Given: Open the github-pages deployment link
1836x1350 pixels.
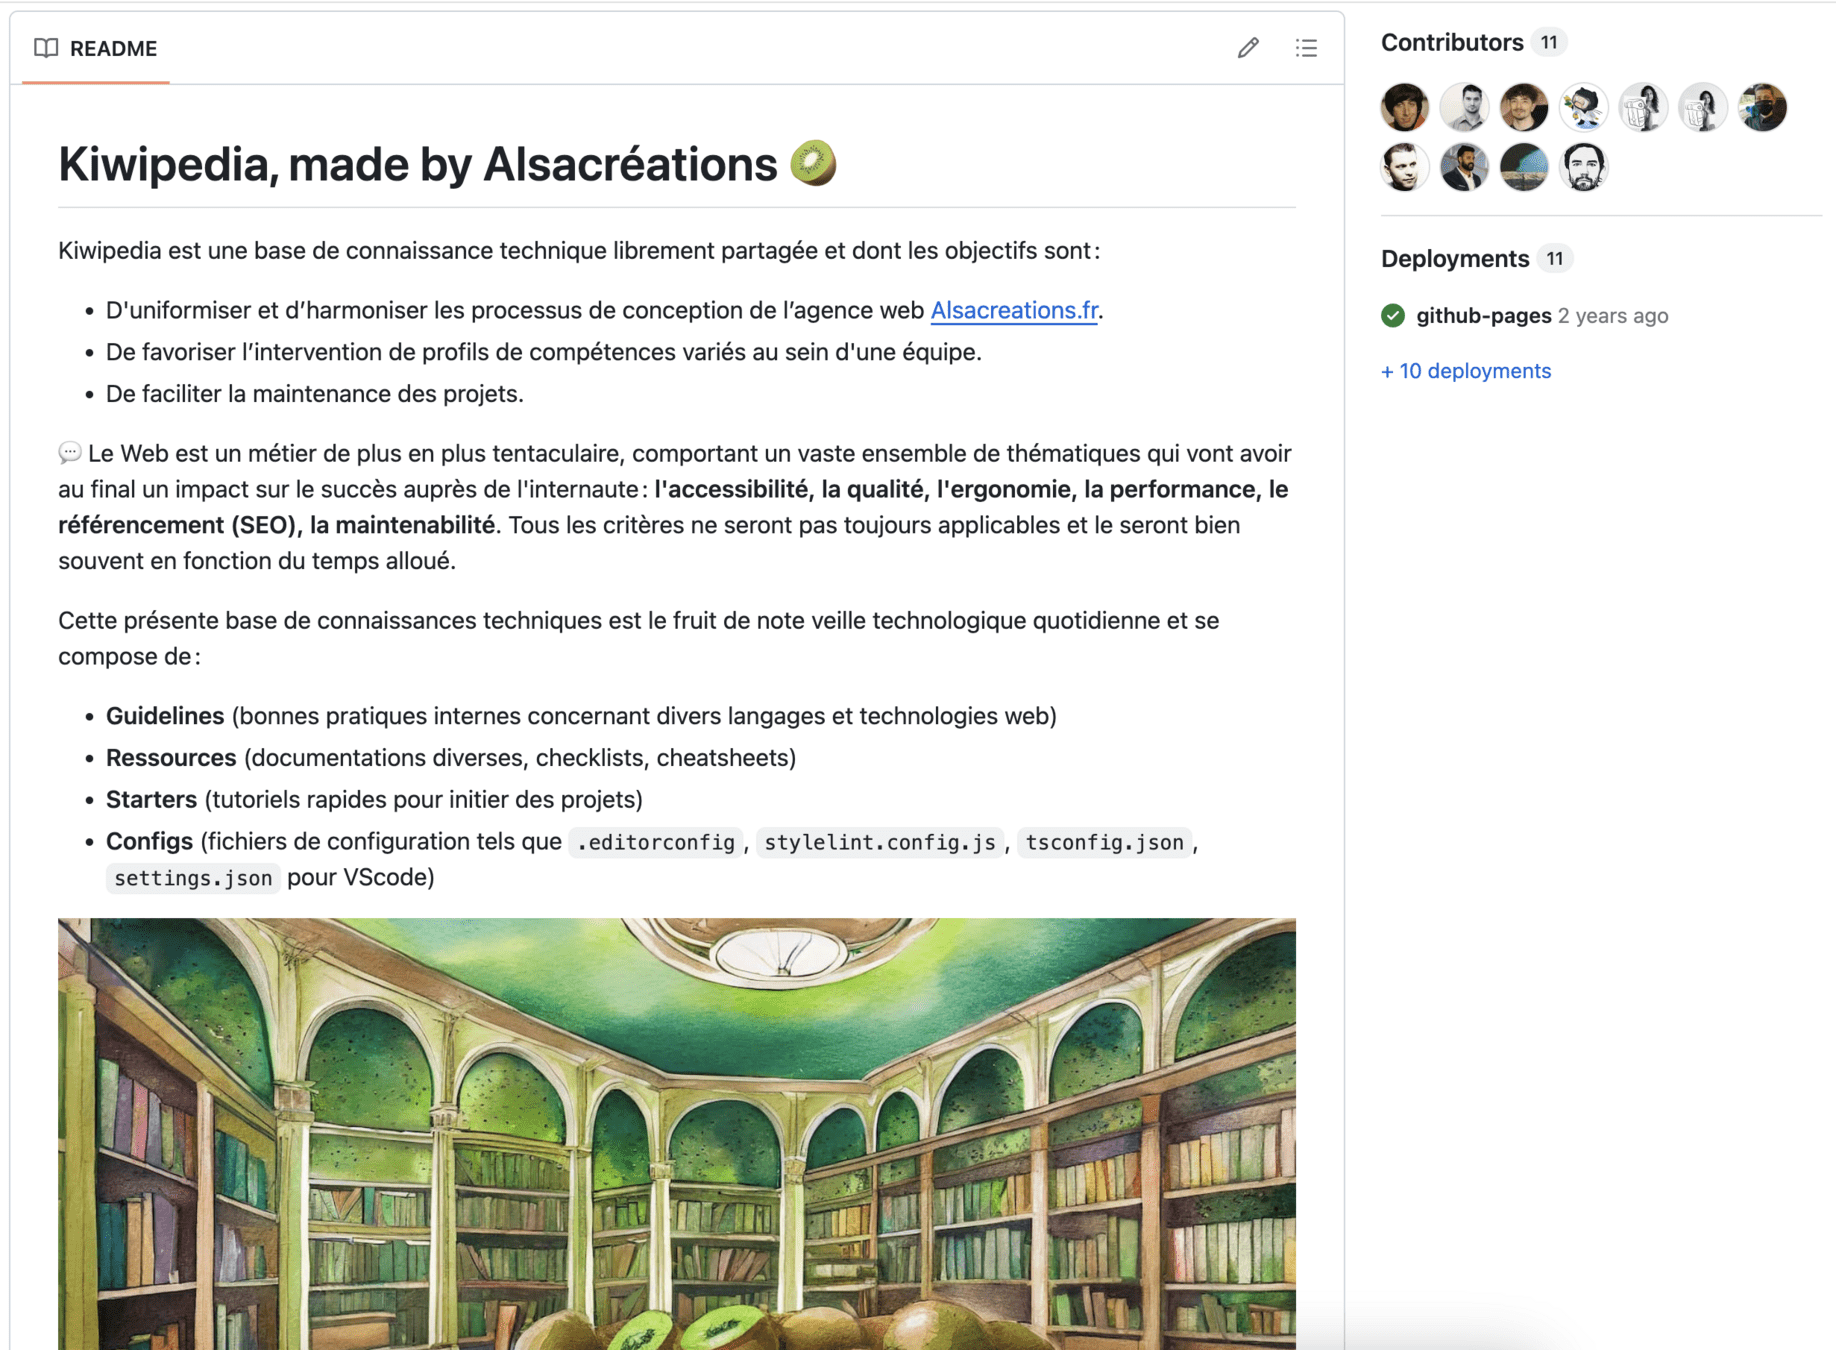Looking at the screenshot, I should [x=1484, y=316].
